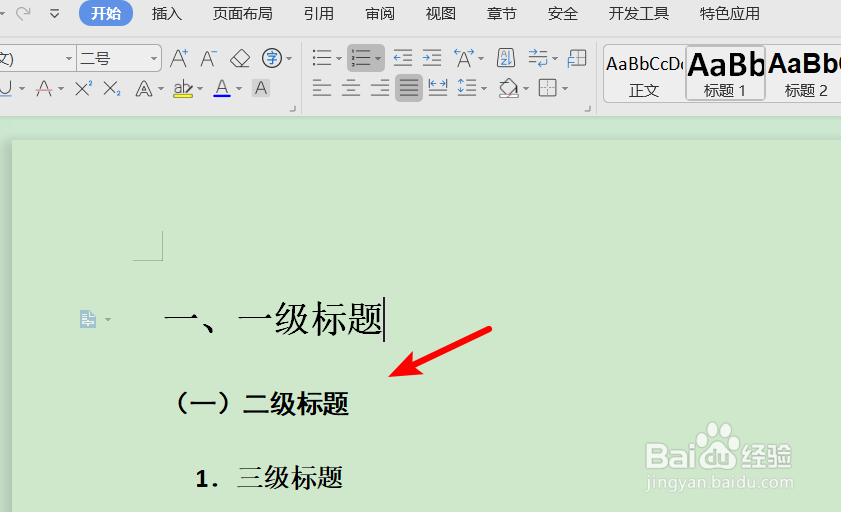The width and height of the screenshot is (841, 512).
Task: Open the paragraph dialog launcher
Action: [x=587, y=109]
